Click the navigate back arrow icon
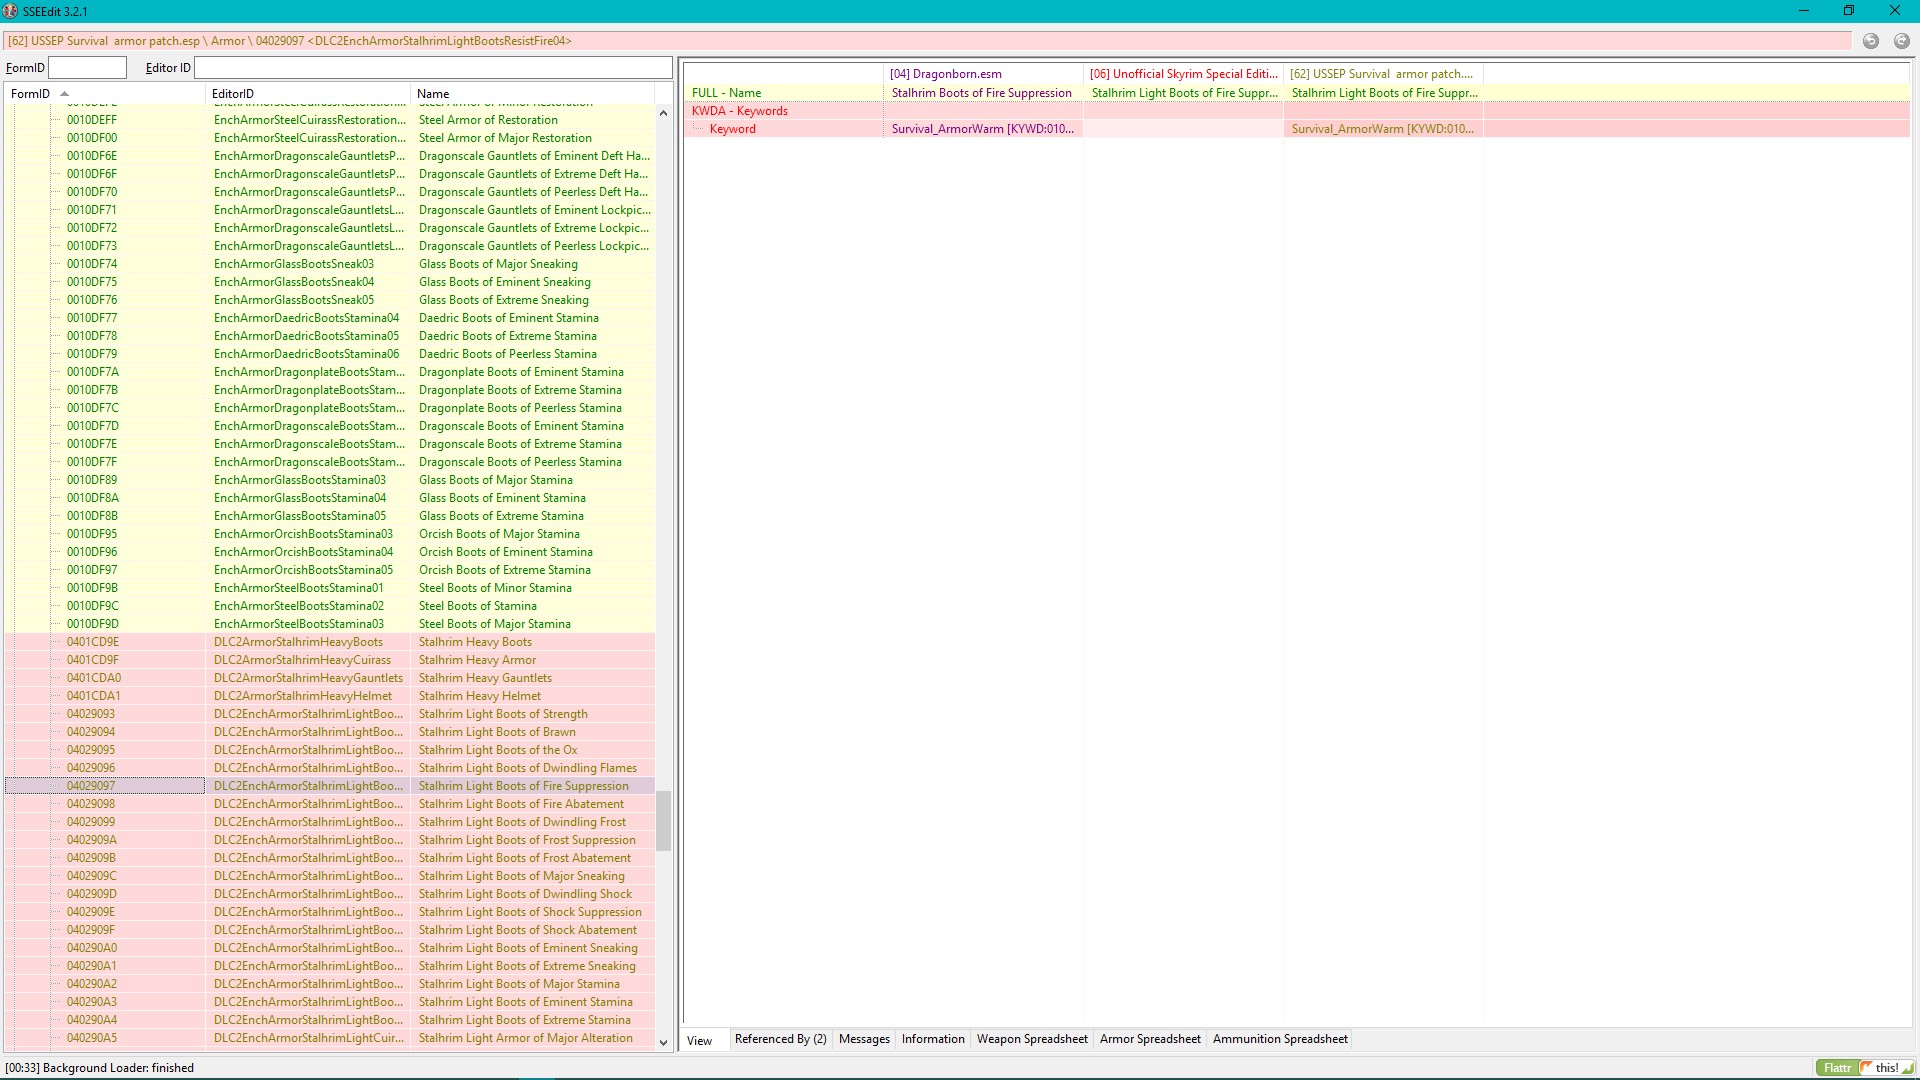Viewport: 1920px width, 1080px height. 1870,41
